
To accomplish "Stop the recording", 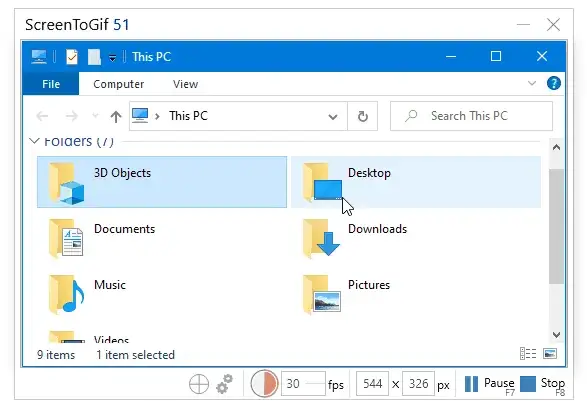I will (x=542, y=384).
